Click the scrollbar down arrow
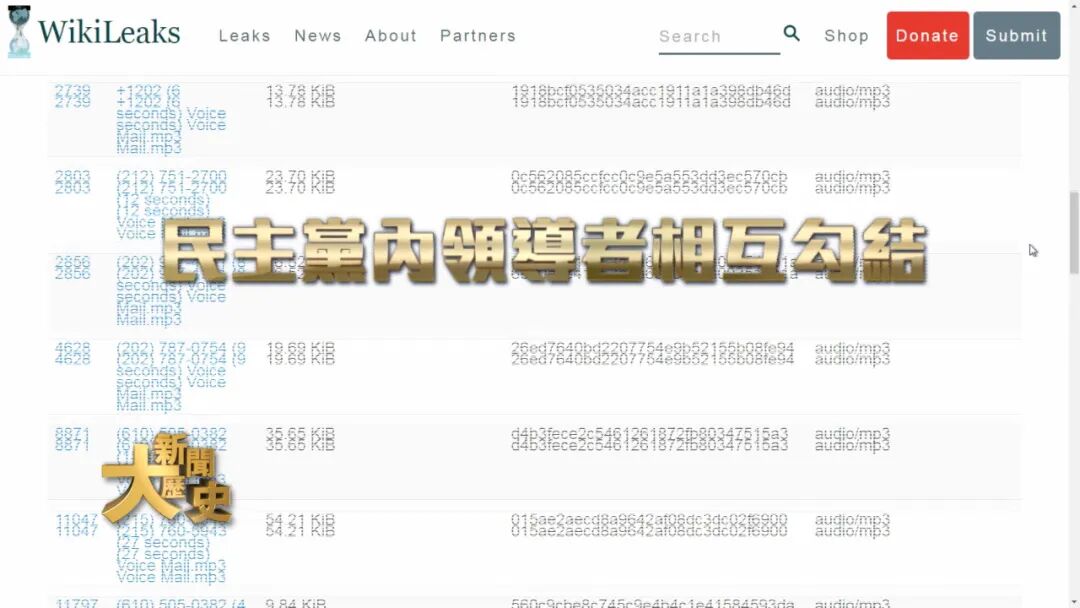The height and width of the screenshot is (608, 1080). coord(1074,602)
